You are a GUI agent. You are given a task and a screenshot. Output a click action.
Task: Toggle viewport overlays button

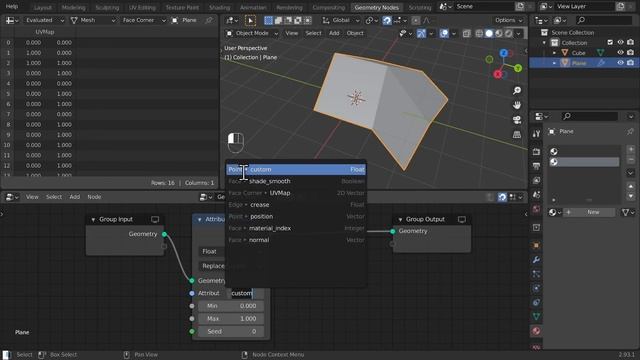[444, 33]
